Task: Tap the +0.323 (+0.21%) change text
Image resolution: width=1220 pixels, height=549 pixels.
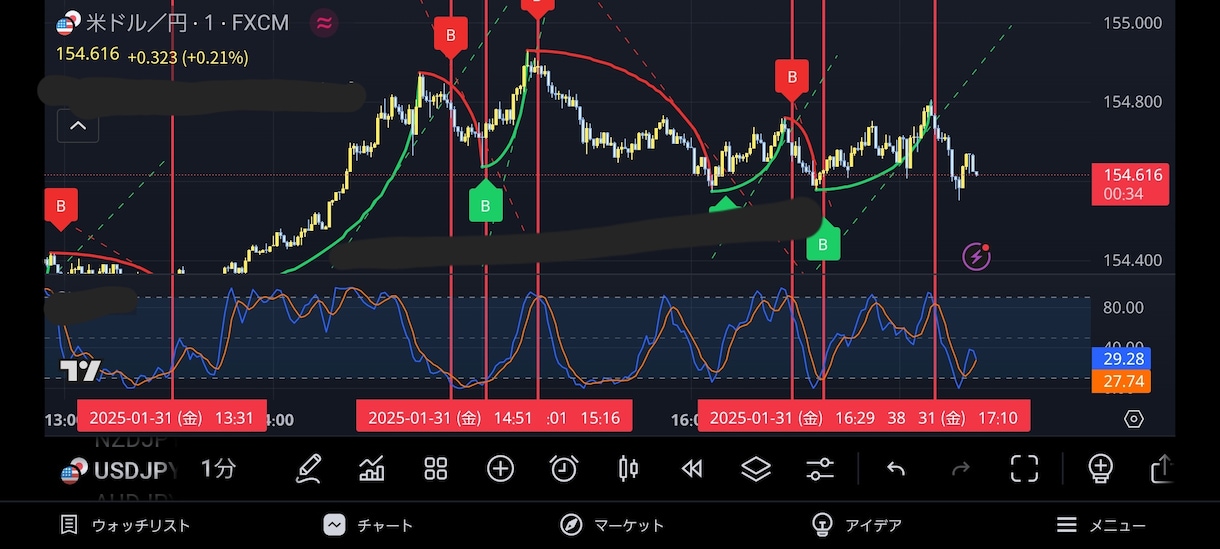Action: [x=187, y=57]
